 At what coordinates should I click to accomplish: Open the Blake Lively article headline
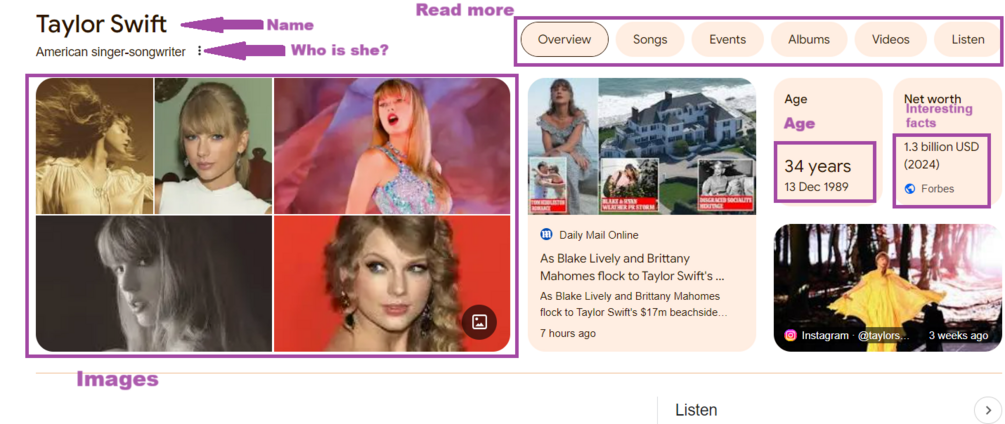pyautogui.click(x=633, y=268)
